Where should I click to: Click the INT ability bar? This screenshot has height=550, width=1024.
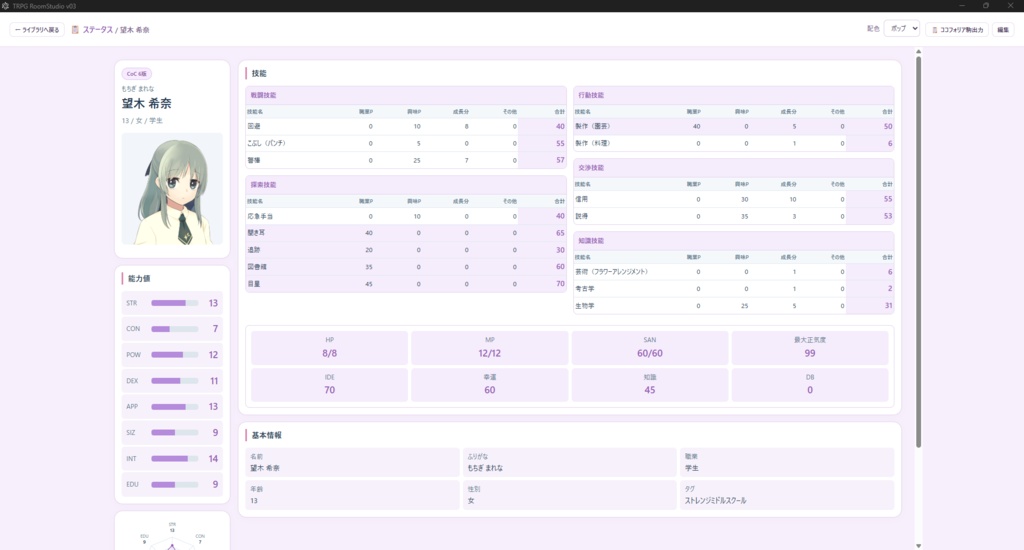174,459
